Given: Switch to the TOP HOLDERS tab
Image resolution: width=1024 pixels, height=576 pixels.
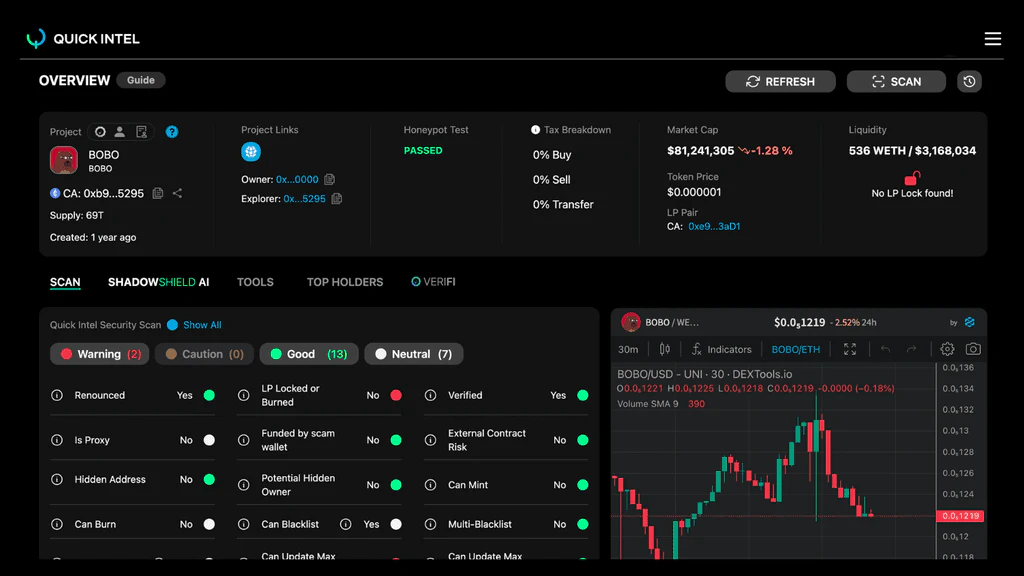Looking at the screenshot, I should (x=344, y=282).
